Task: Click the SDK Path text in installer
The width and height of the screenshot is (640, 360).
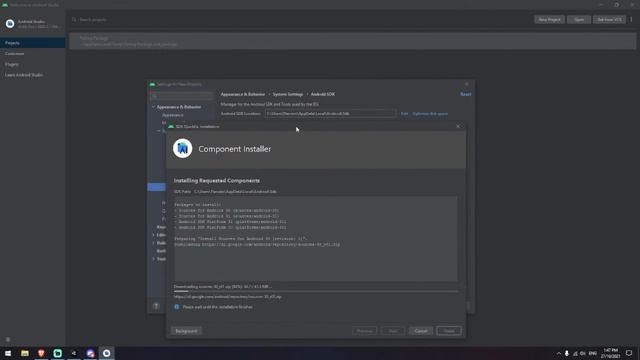Action: (x=225, y=191)
